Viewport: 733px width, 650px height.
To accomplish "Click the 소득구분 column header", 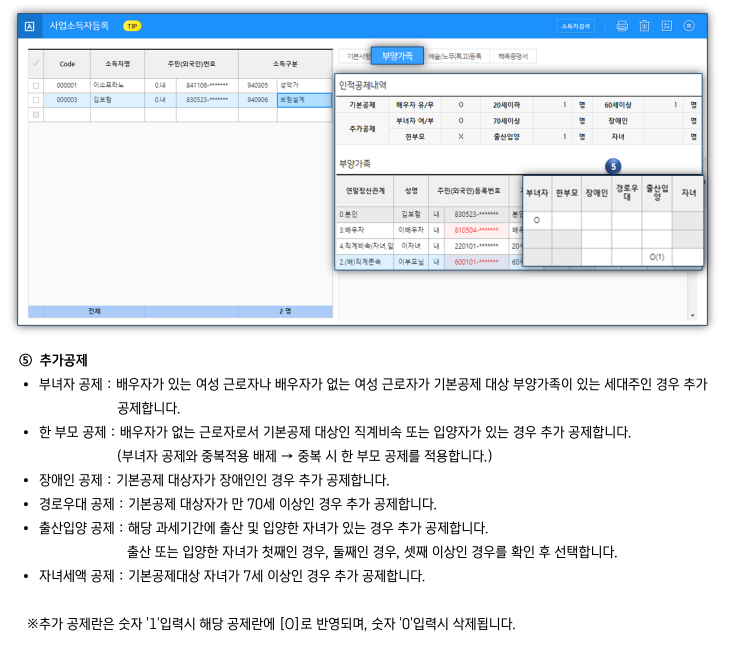I will click(285, 64).
